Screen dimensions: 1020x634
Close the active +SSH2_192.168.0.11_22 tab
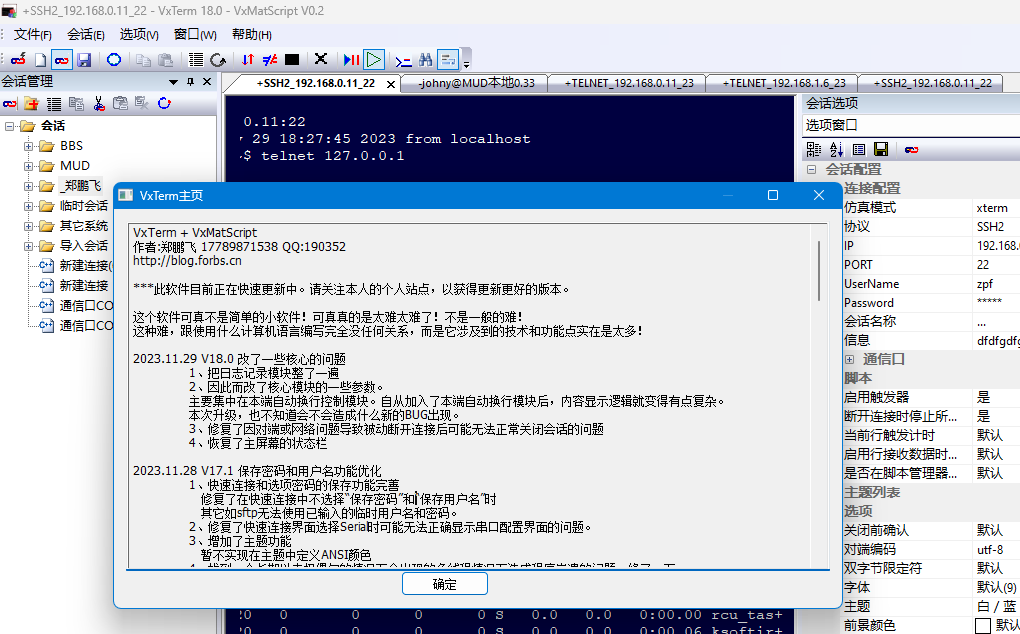tap(391, 85)
